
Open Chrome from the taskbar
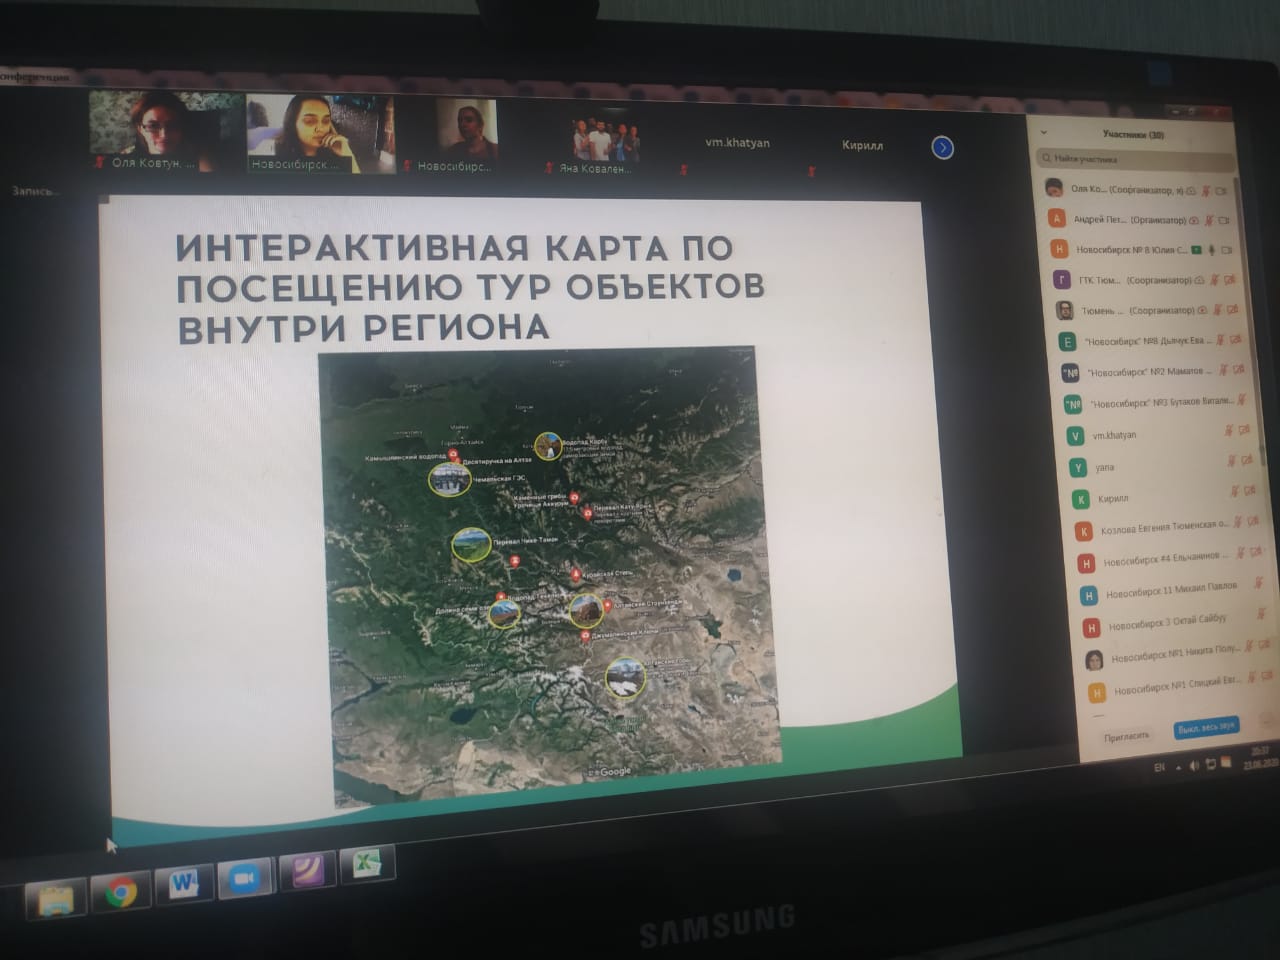tap(121, 890)
